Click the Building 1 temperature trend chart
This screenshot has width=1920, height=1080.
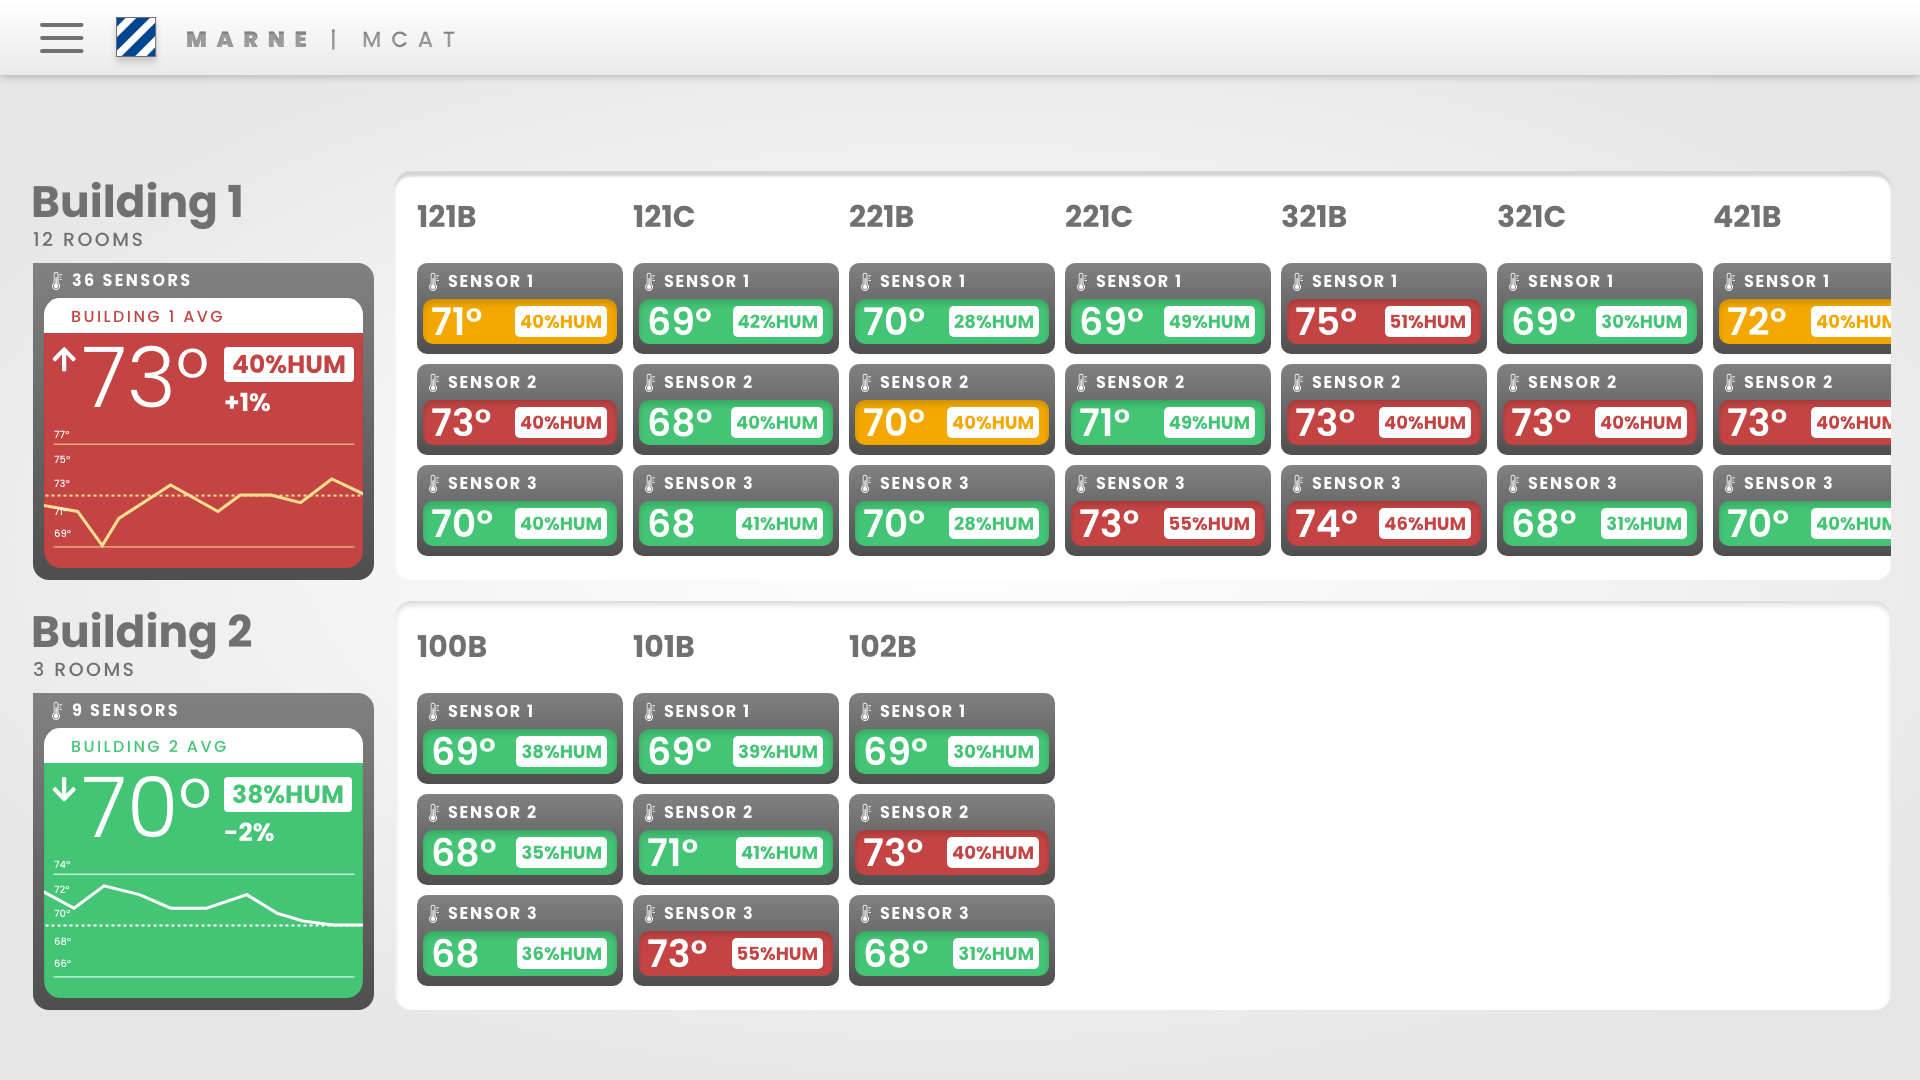click(204, 491)
